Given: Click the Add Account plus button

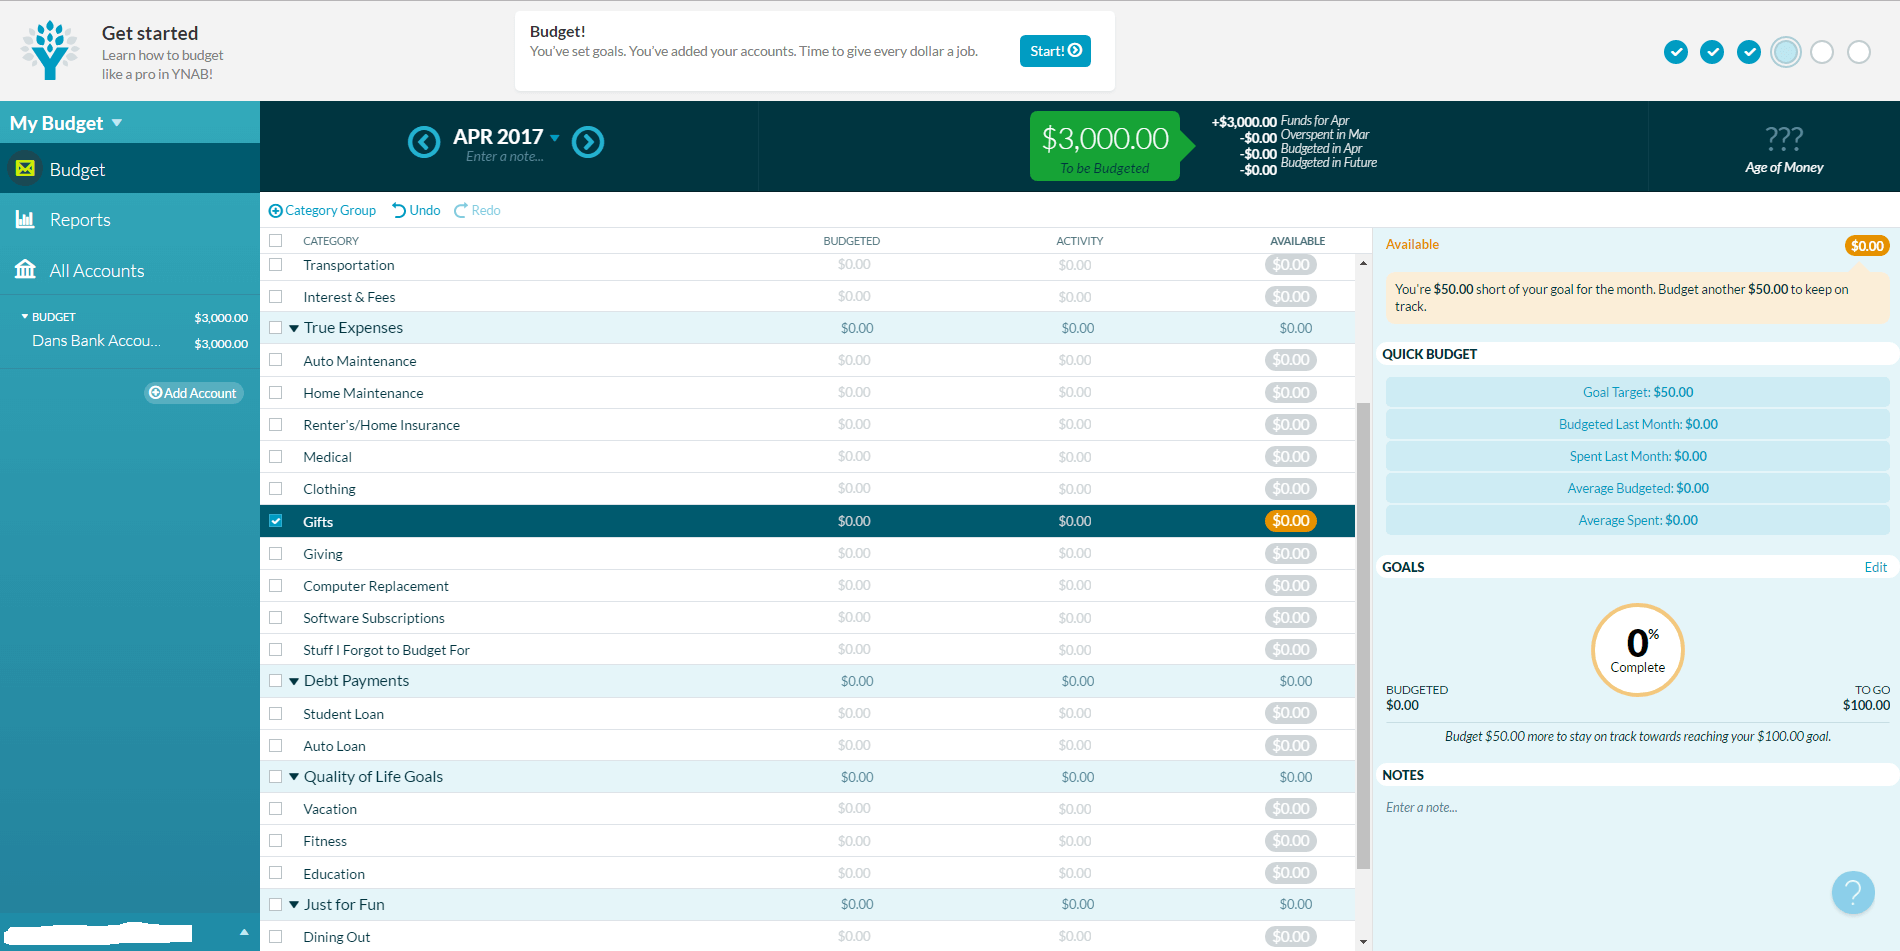Looking at the screenshot, I should 193,393.
